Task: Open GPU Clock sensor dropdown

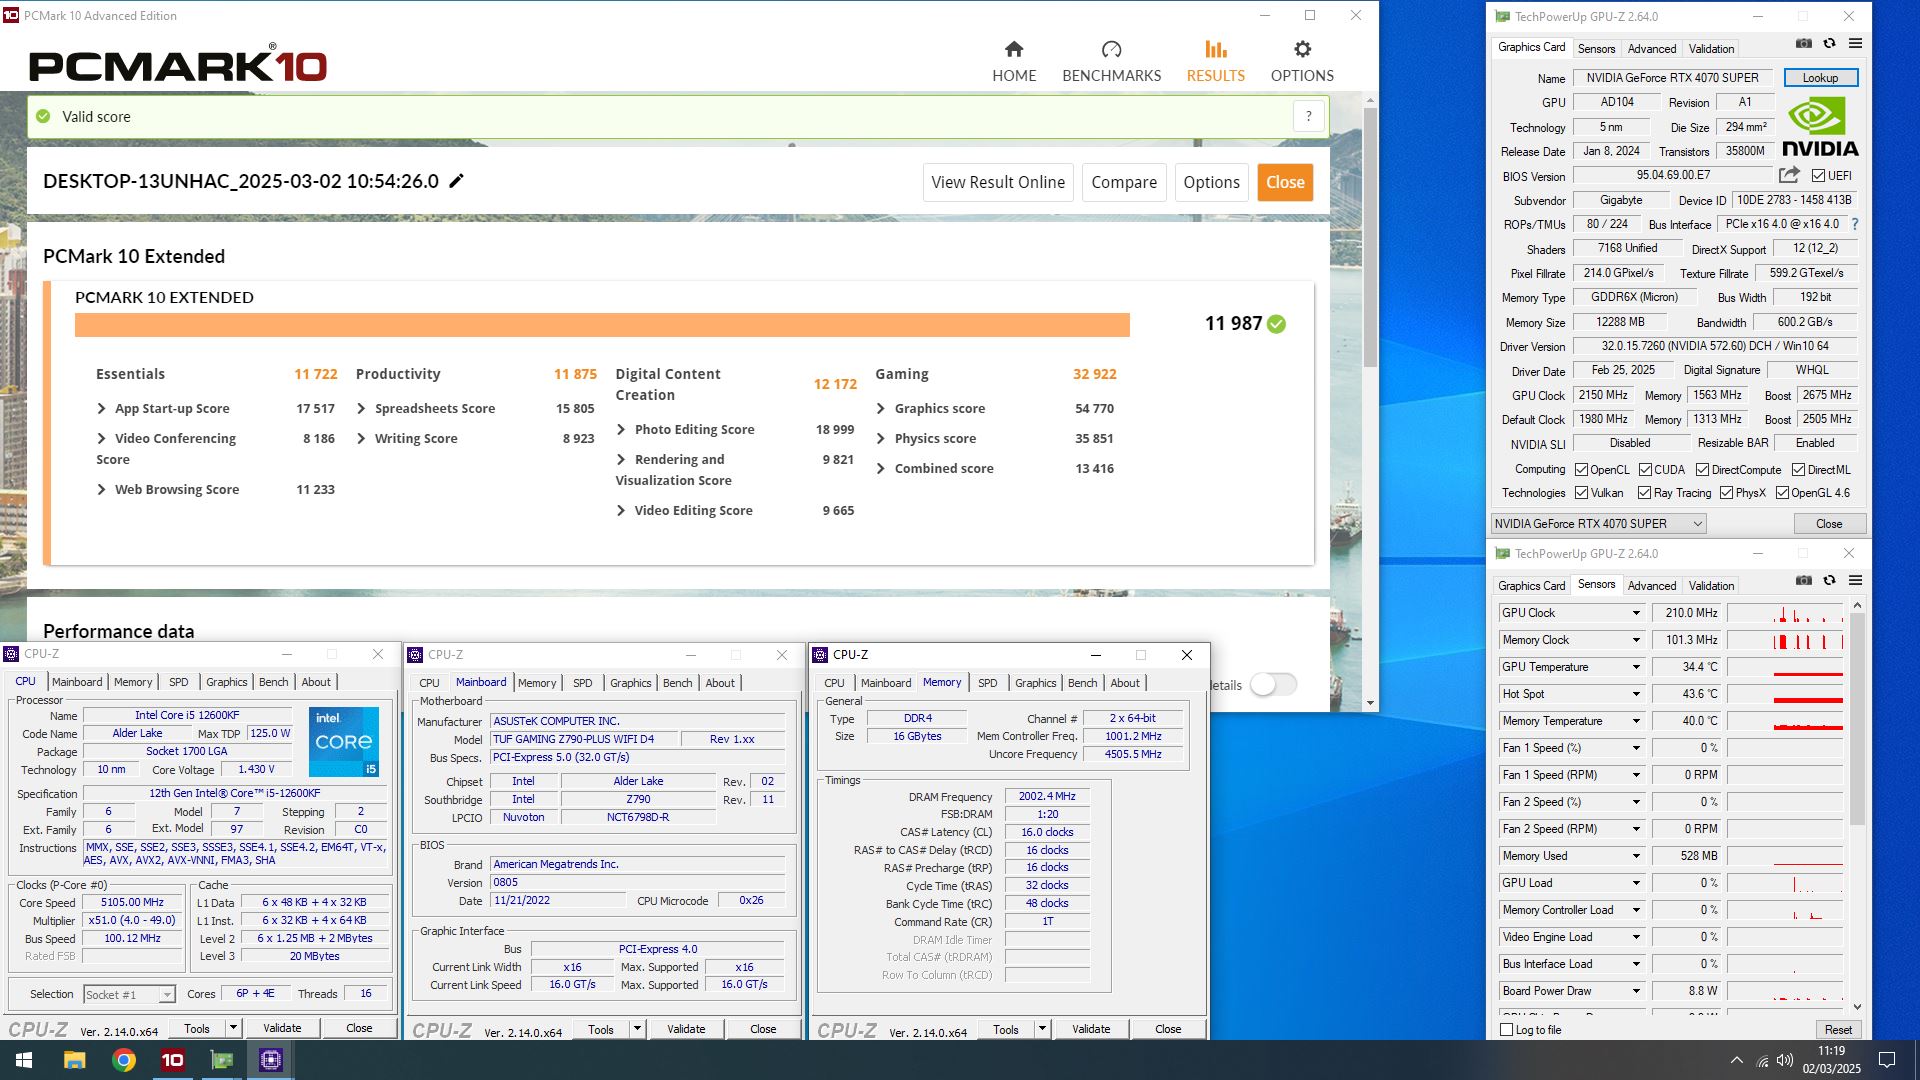Action: click(x=1636, y=613)
